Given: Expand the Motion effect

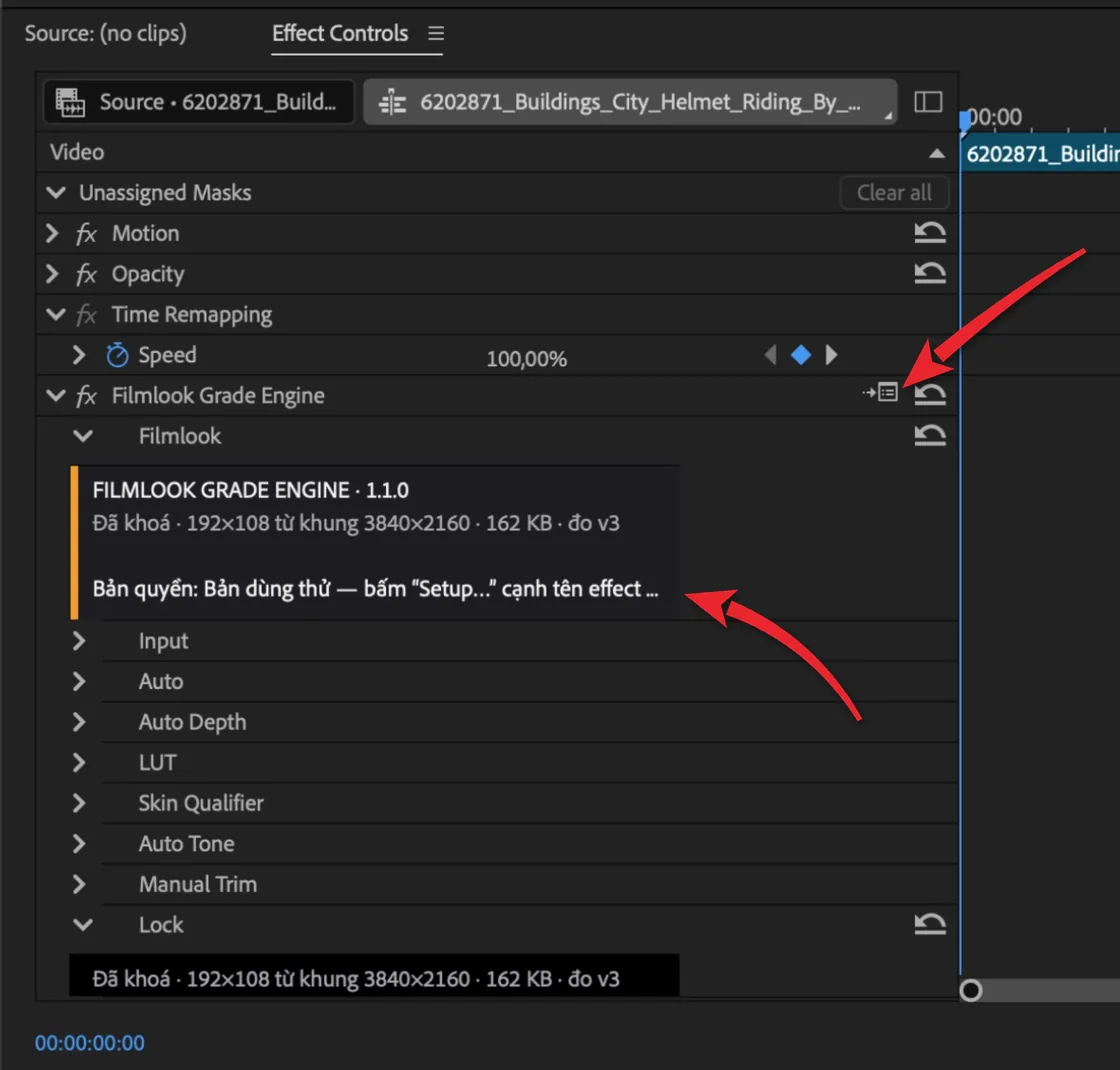Looking at the screenshot, I should 51,233.
